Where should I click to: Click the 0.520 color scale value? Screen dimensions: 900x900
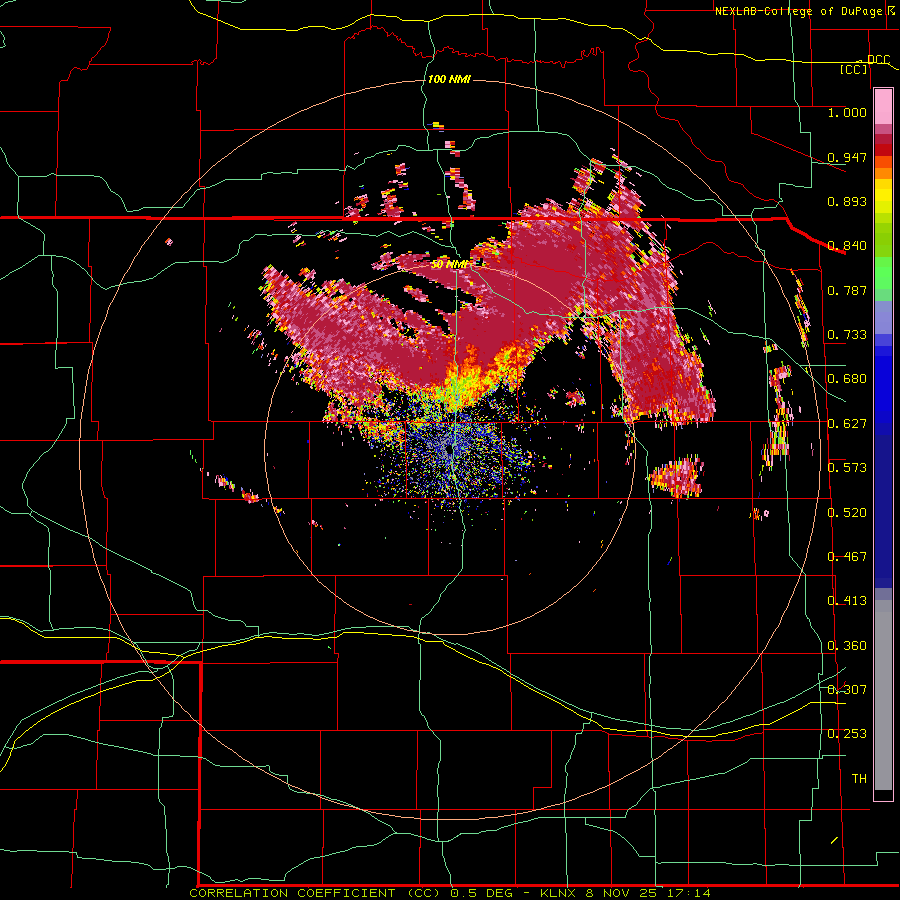pyautogui.click(x=847, y=513)
